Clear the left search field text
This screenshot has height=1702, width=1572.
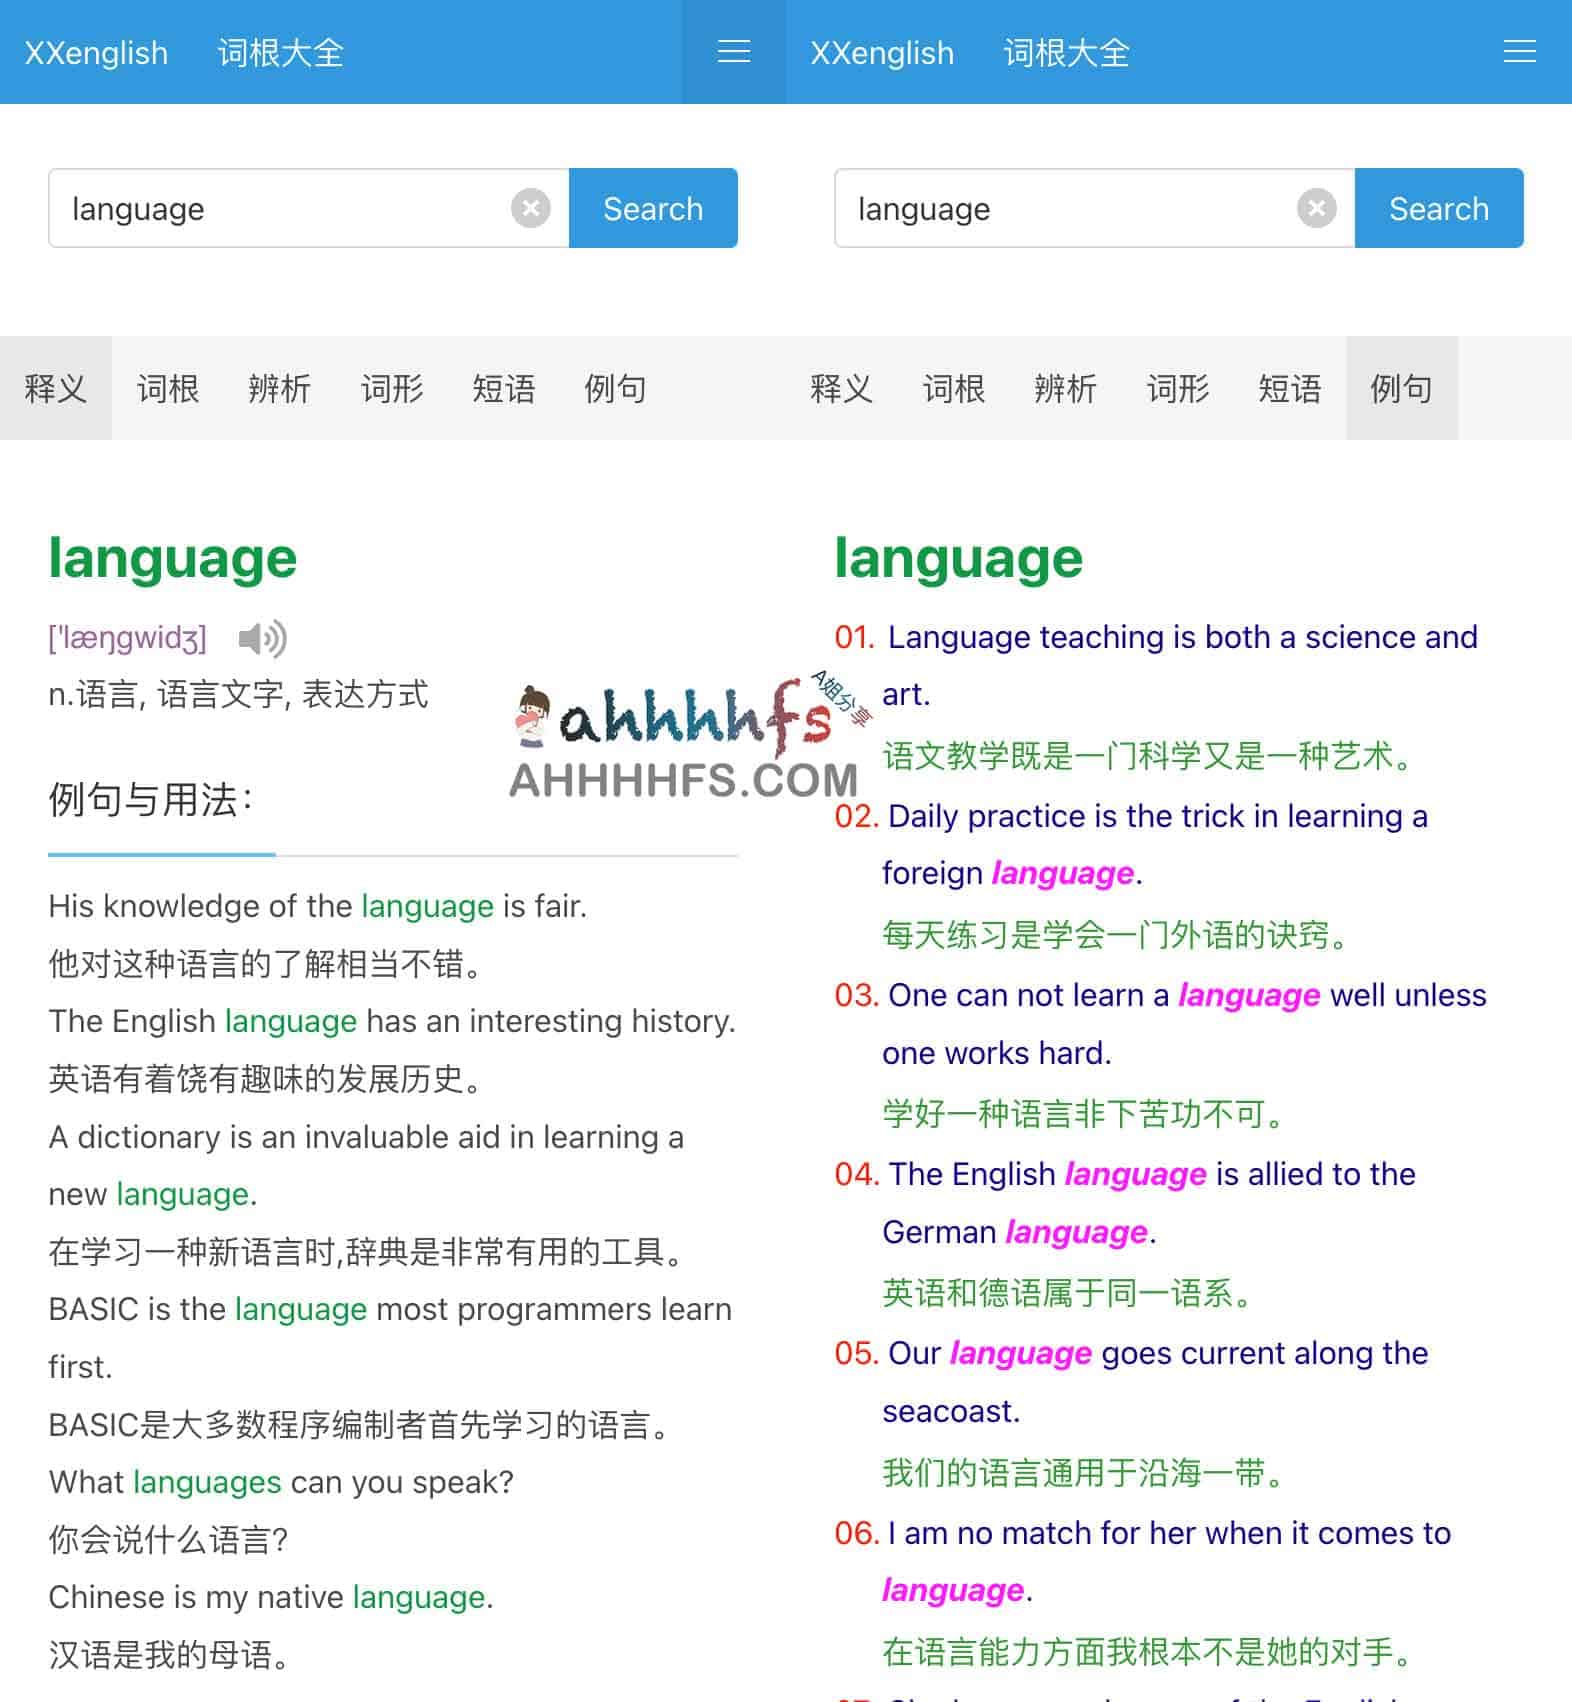(530, 208)
